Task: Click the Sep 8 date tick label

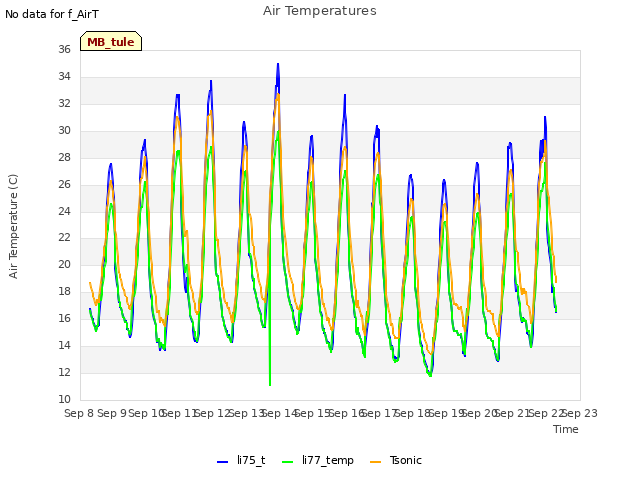Action: click(x=79, y=413)
